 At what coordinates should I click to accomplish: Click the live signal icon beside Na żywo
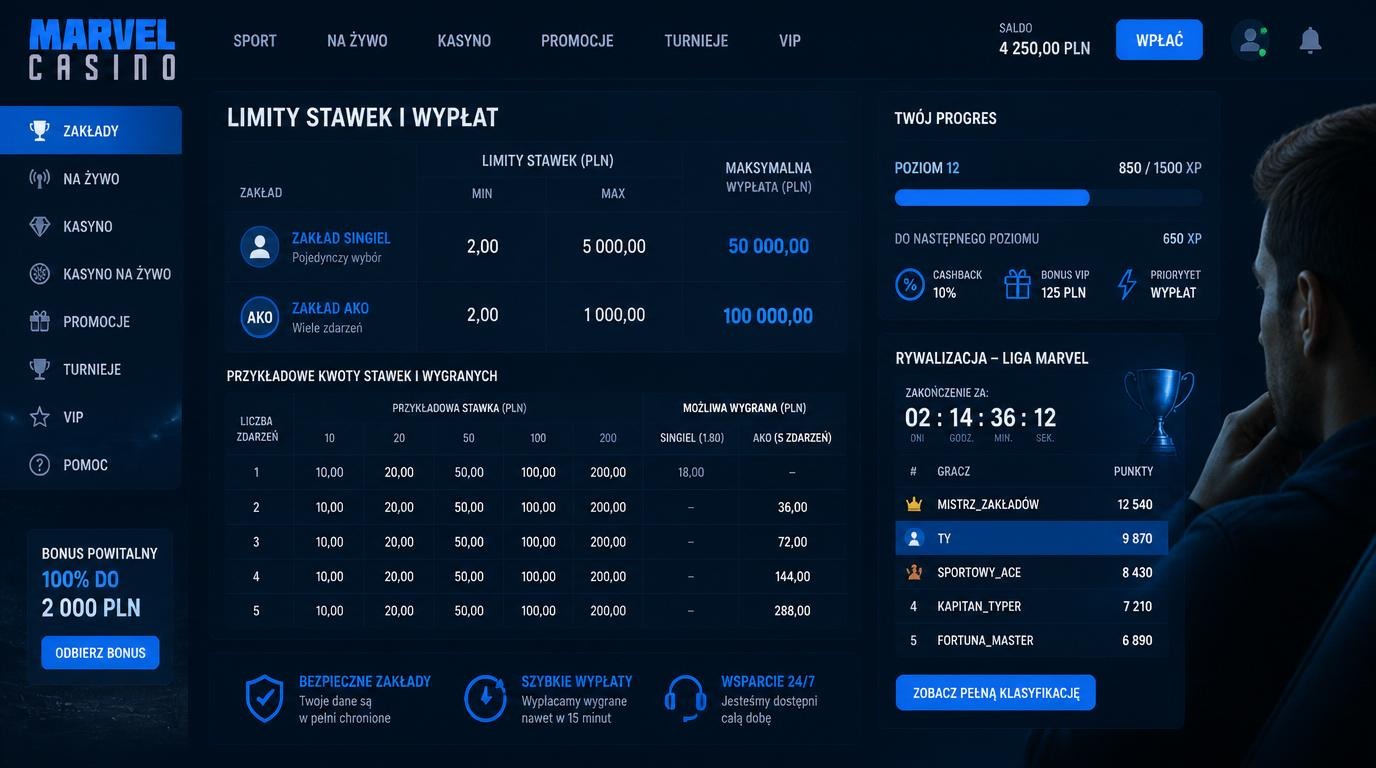(40, 178)
